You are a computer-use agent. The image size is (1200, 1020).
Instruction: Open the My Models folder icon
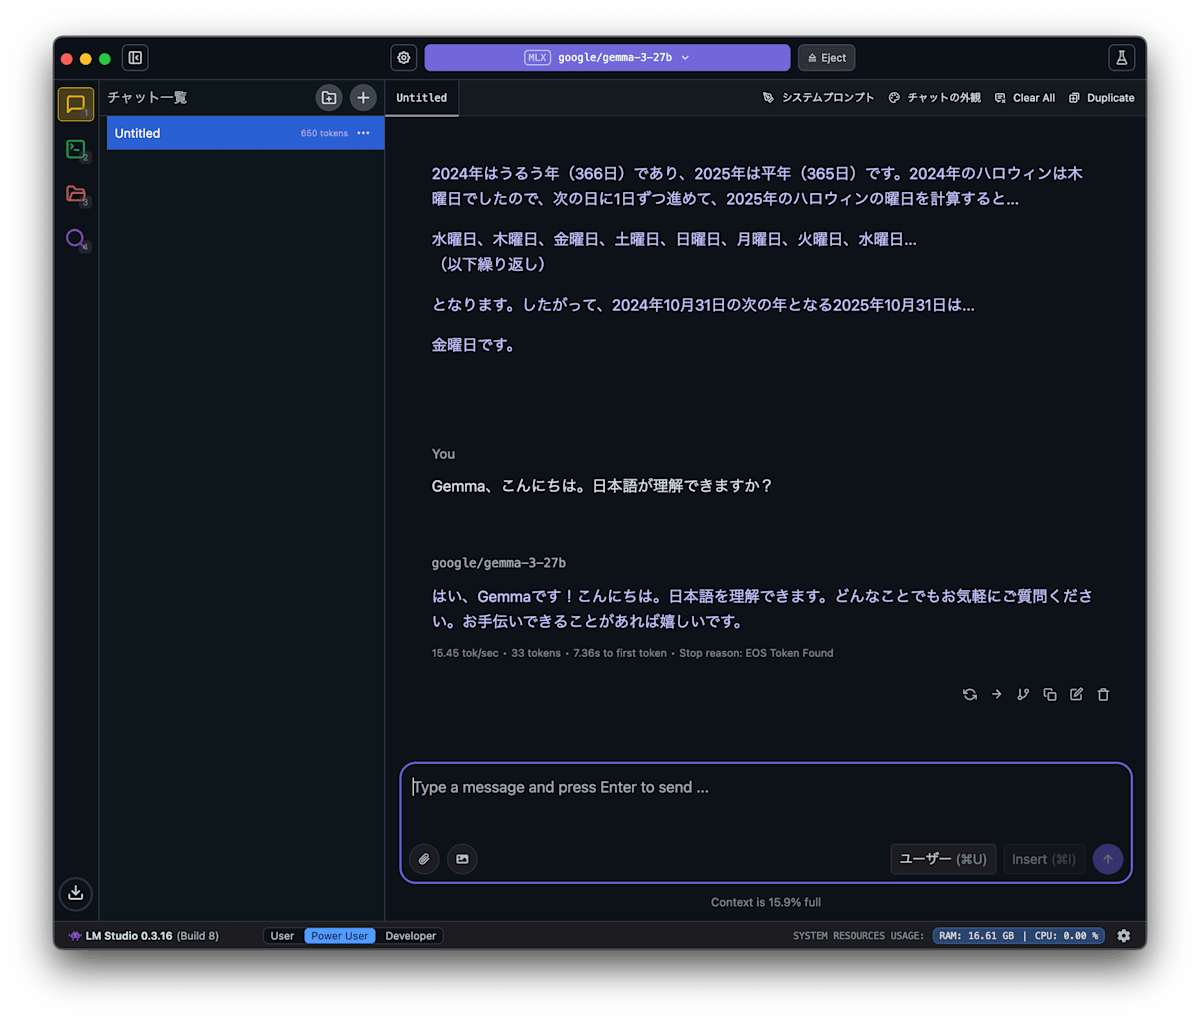pyautogui.click(x=76, y=194)
